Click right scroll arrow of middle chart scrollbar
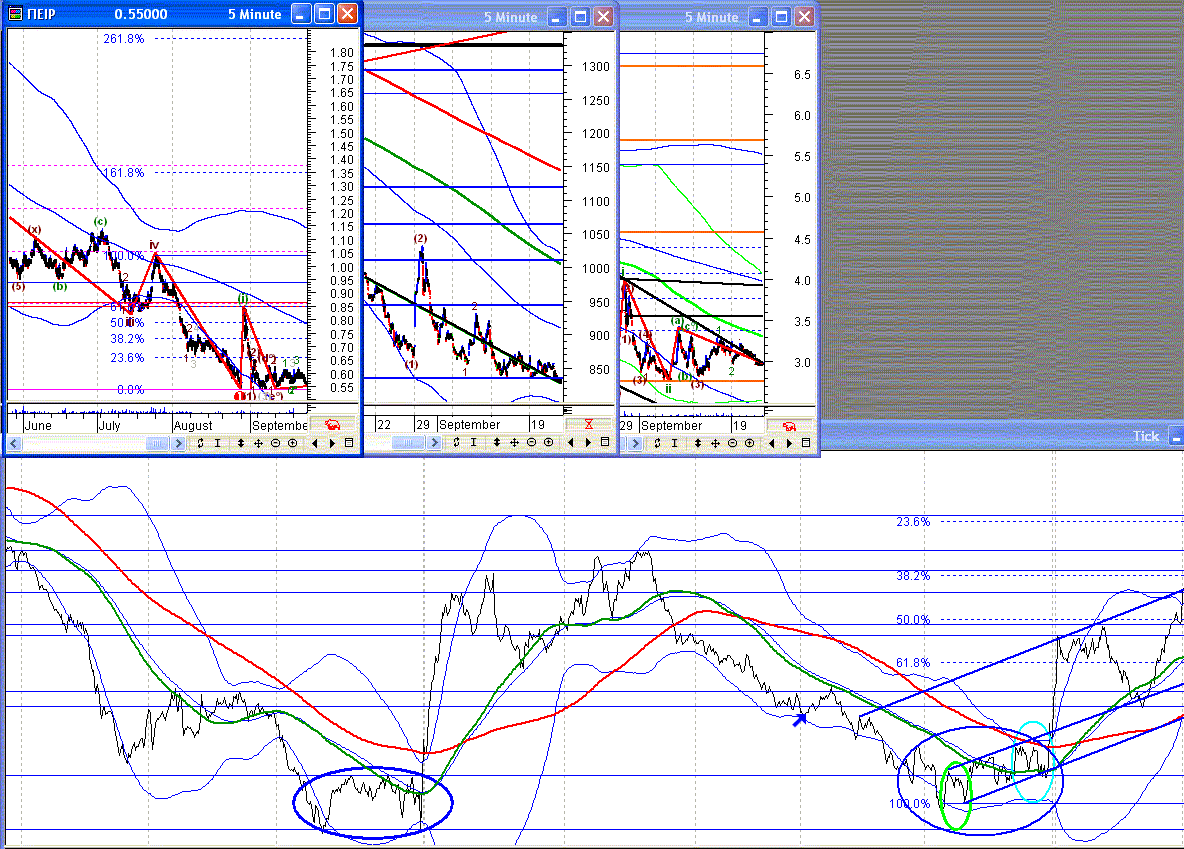 click(434, 443)
